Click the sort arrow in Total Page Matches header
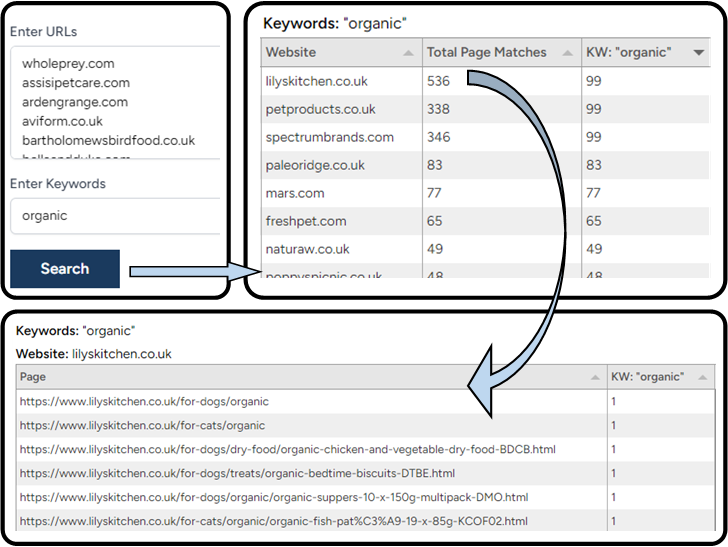The height and width of the screenshot is (547, 728). coord(567,53)
